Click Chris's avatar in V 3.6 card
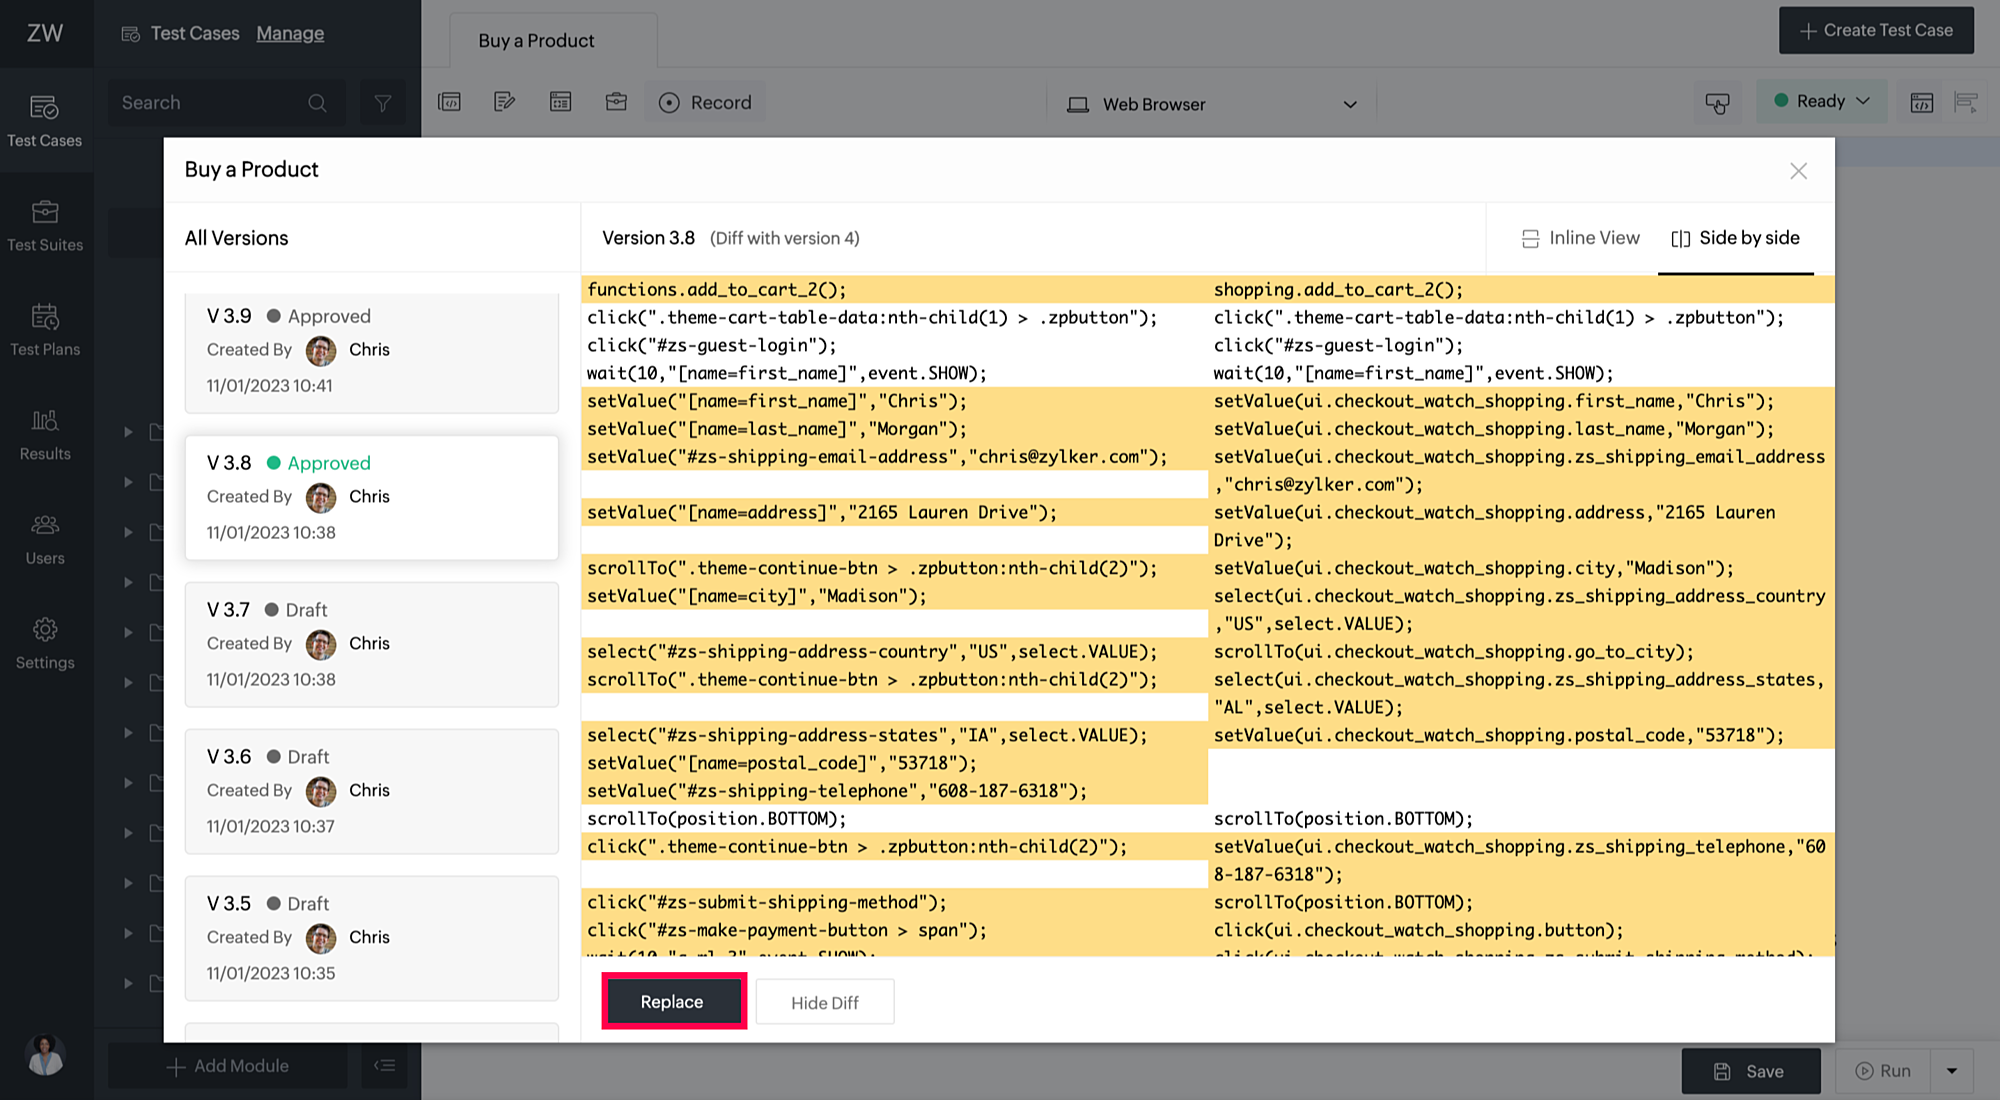Viewport: 2000px width, 1100px height. 321,791
